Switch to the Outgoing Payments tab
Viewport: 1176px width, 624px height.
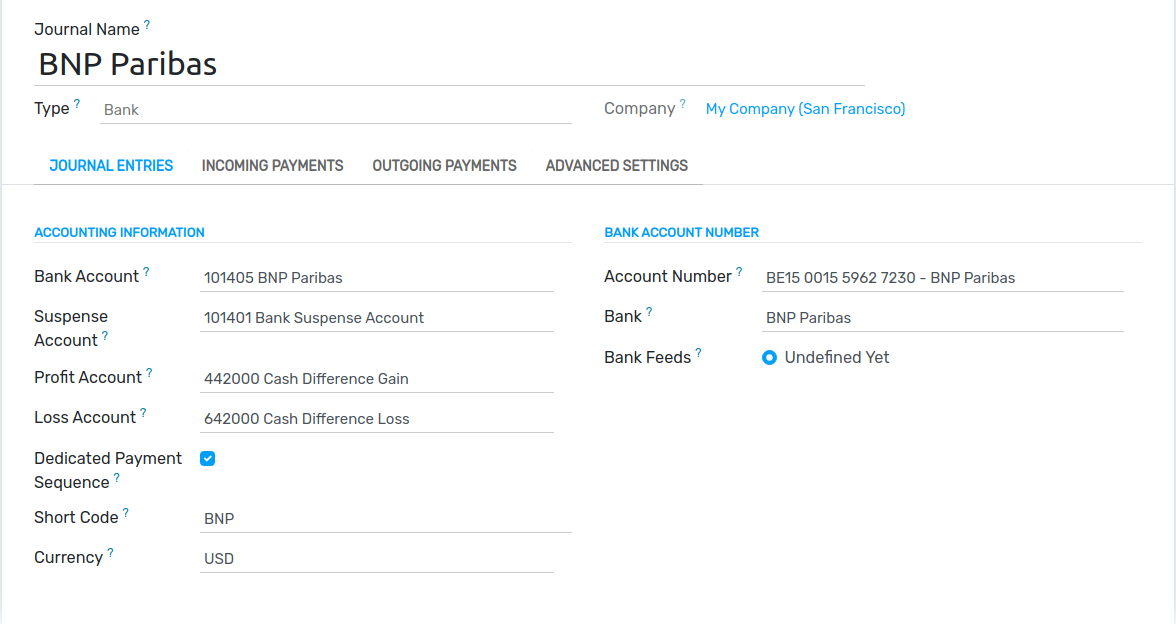tap(445, 166)
